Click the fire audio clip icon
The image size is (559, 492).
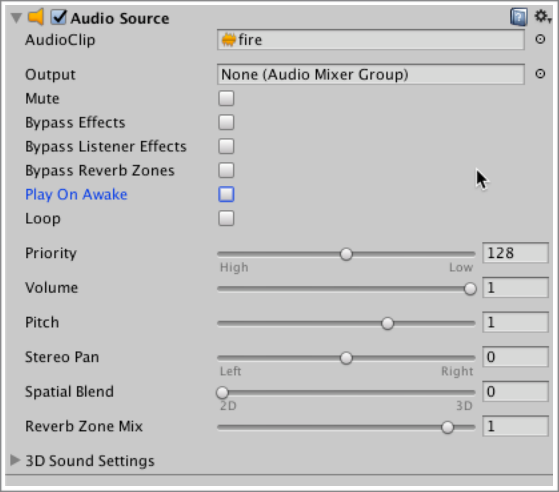click(229, 40)
